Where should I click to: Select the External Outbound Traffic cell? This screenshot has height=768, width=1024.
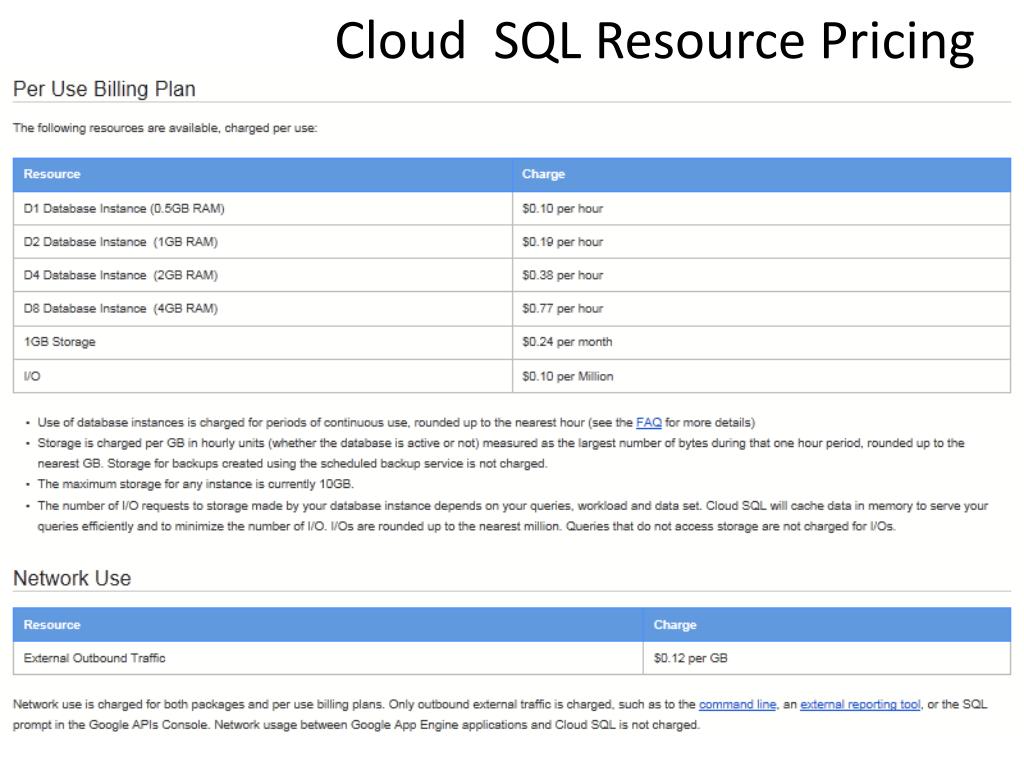(x=95, y=658)
